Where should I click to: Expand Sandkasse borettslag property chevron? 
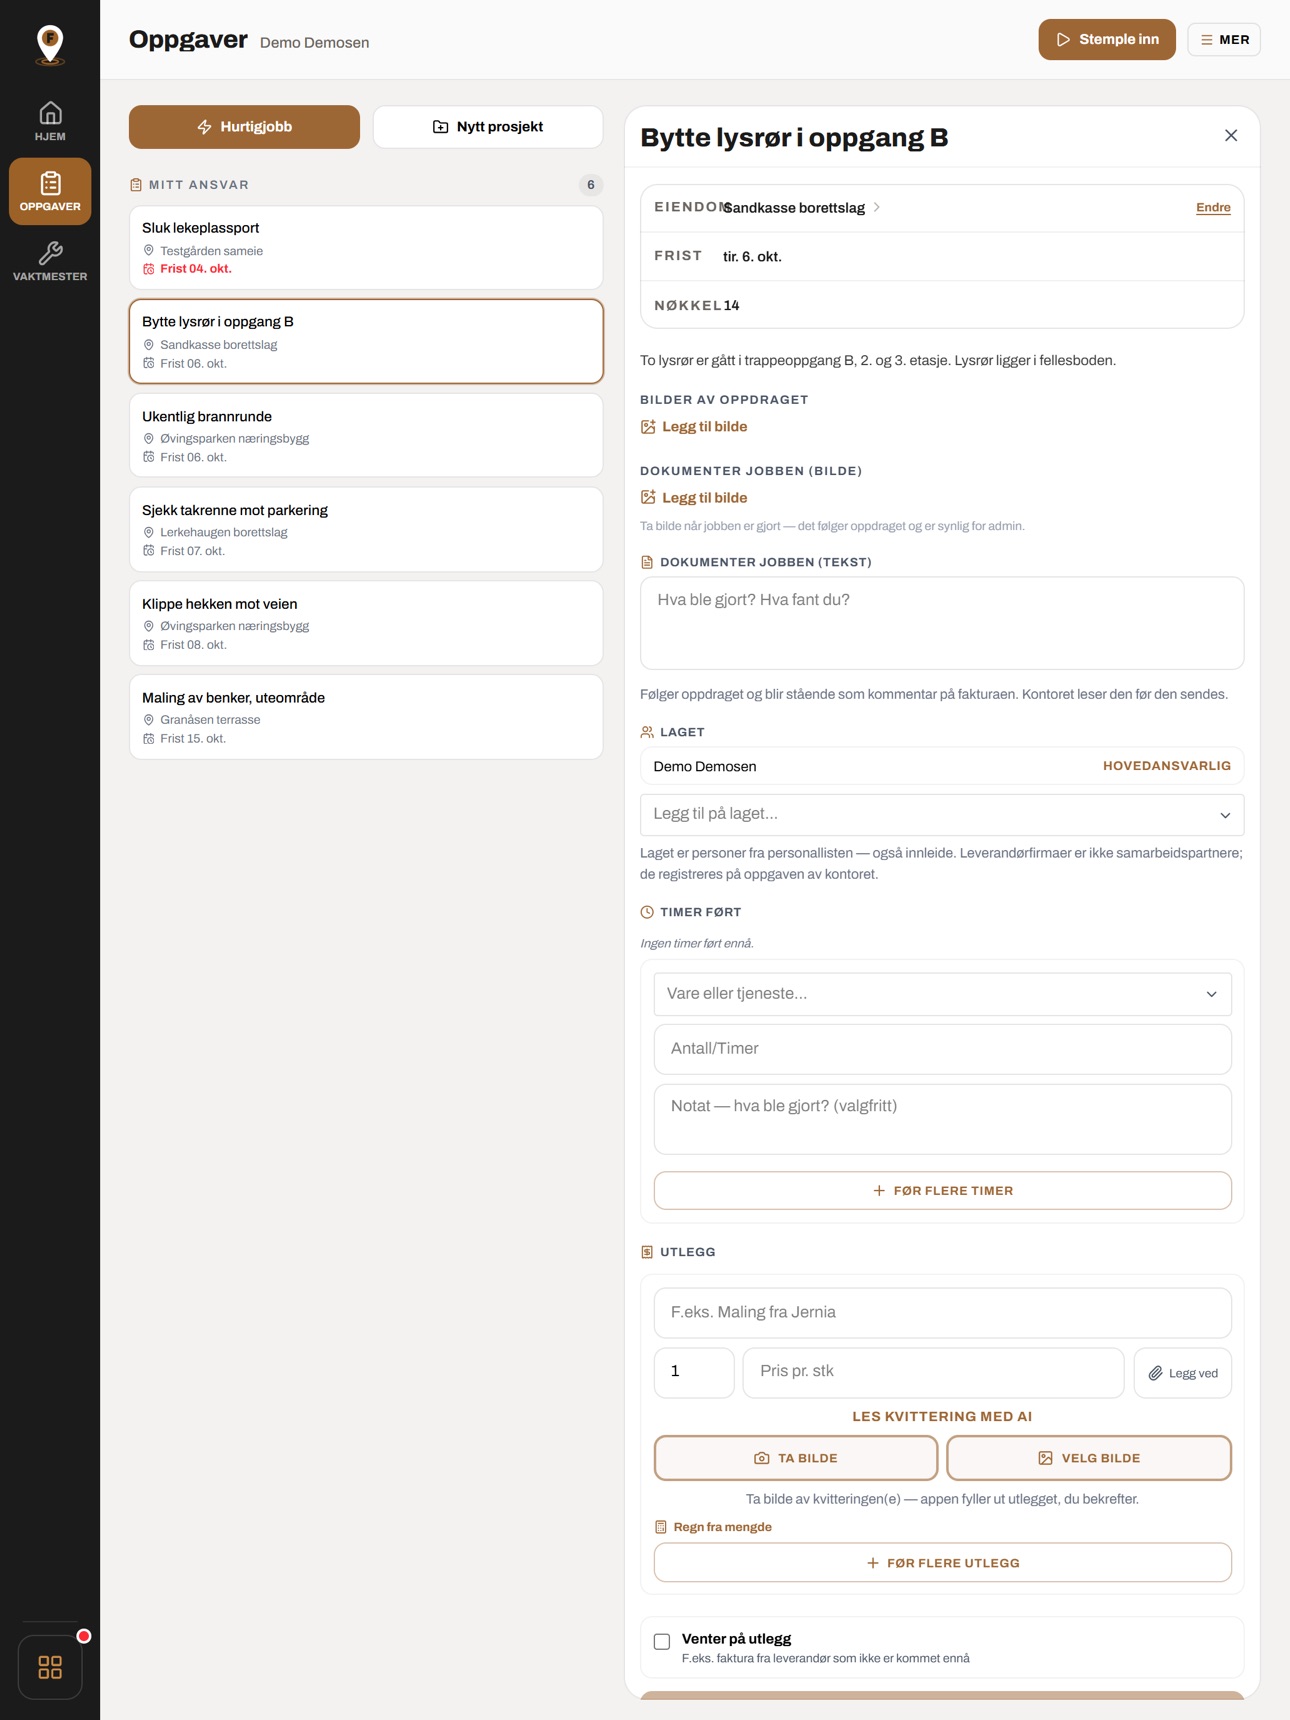pos(877,208)
